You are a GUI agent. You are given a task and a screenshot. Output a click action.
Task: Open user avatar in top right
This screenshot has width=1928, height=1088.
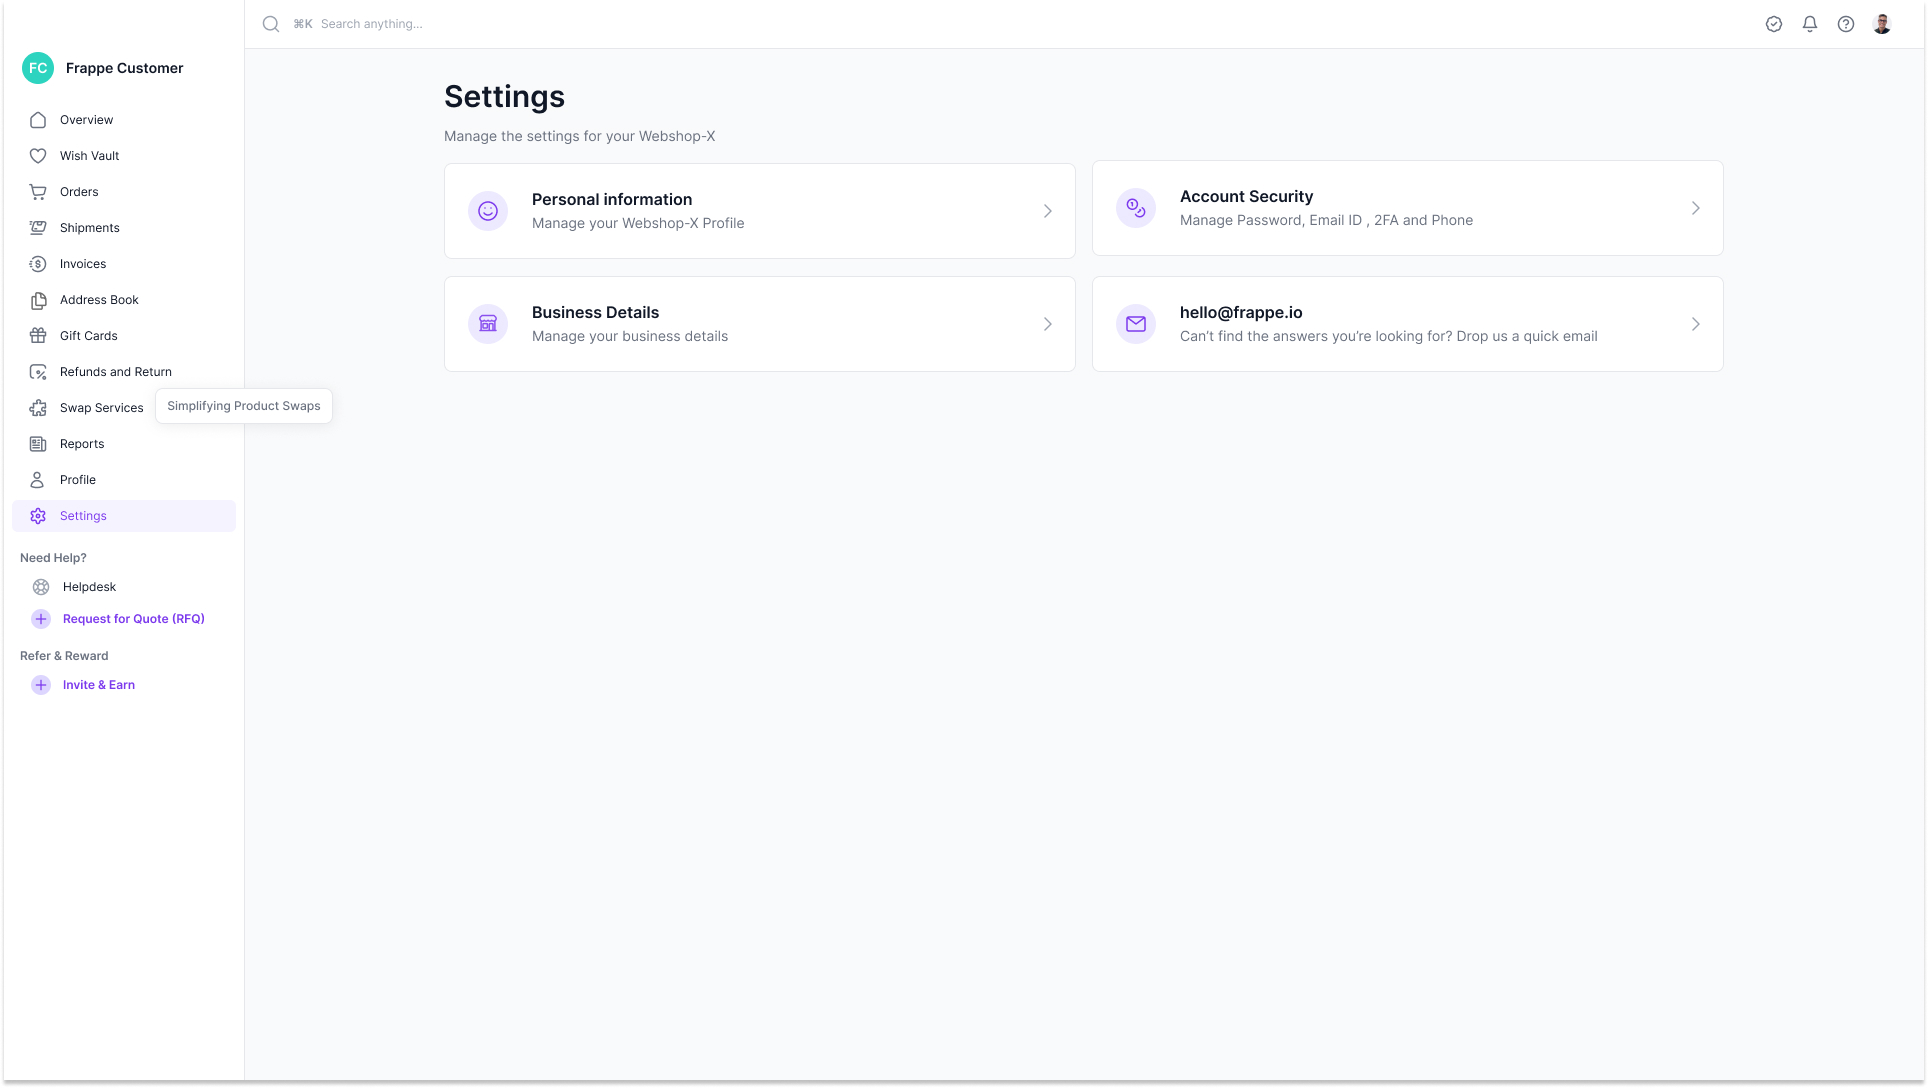[1882, 24]
